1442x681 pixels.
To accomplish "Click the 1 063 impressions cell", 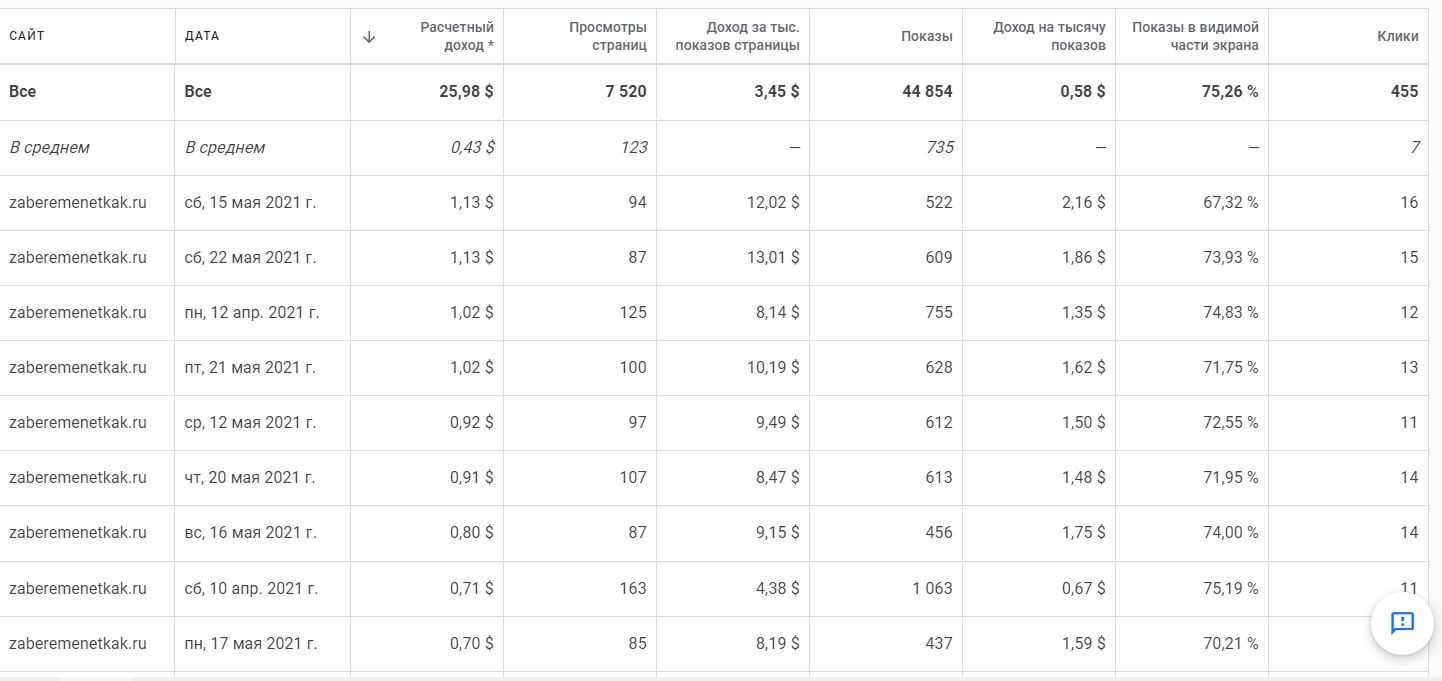I will [932, 589].
